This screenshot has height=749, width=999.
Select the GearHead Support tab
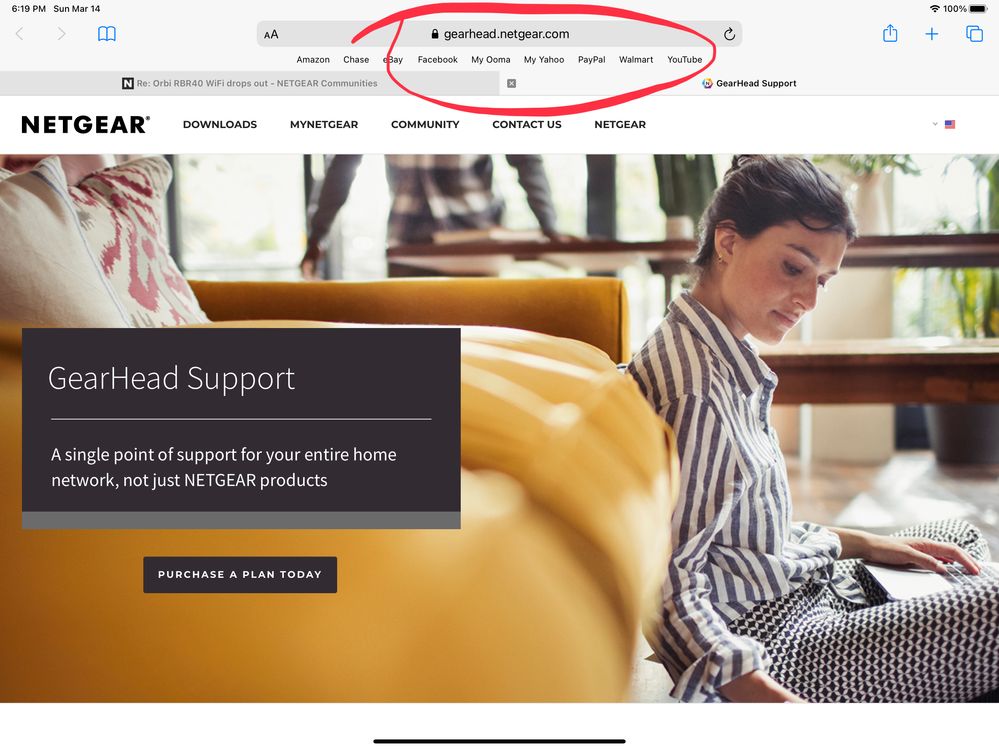pyautogui.click(x=749, y=83)
